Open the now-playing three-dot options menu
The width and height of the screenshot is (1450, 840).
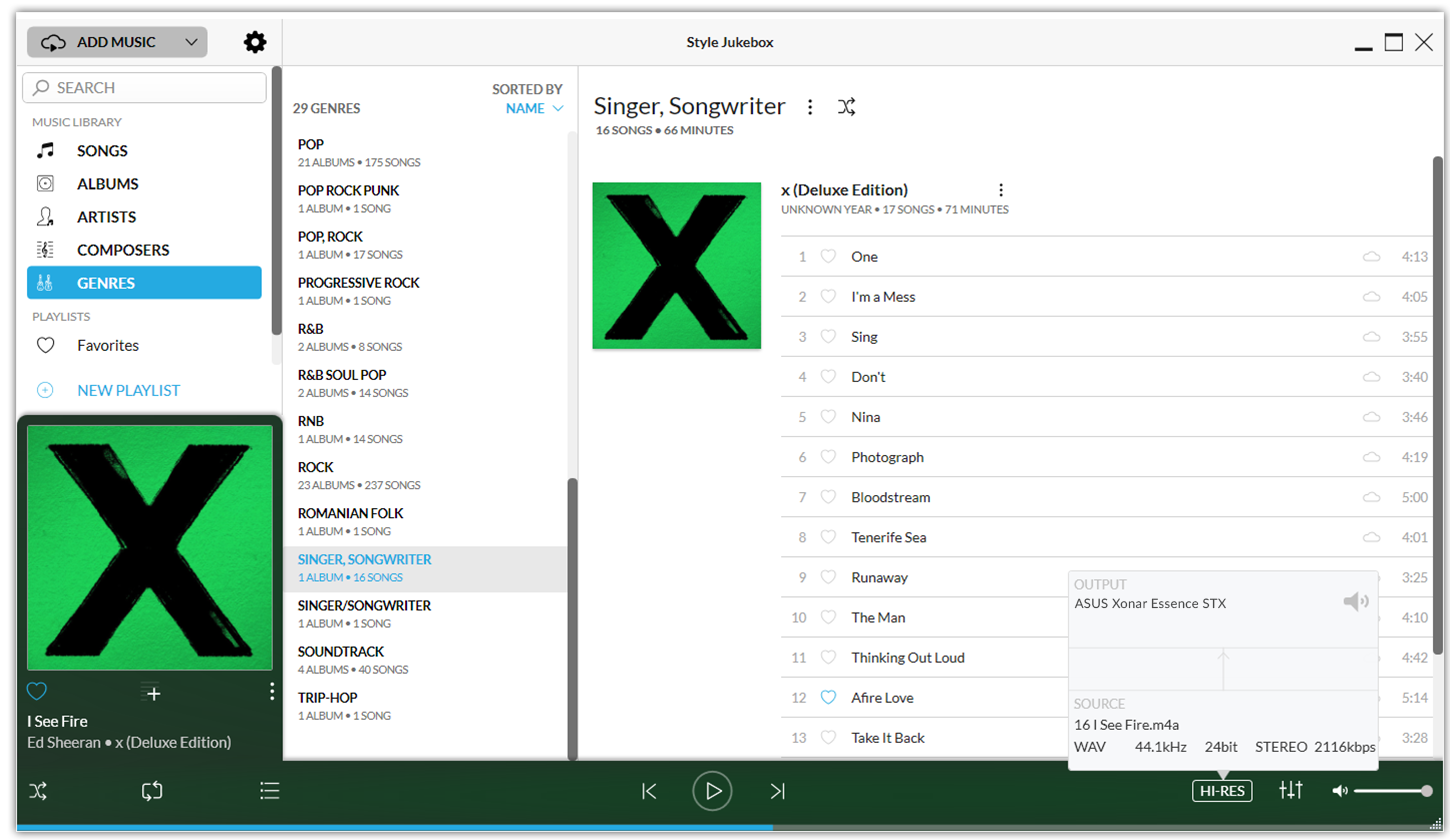[x=272, y=691]
